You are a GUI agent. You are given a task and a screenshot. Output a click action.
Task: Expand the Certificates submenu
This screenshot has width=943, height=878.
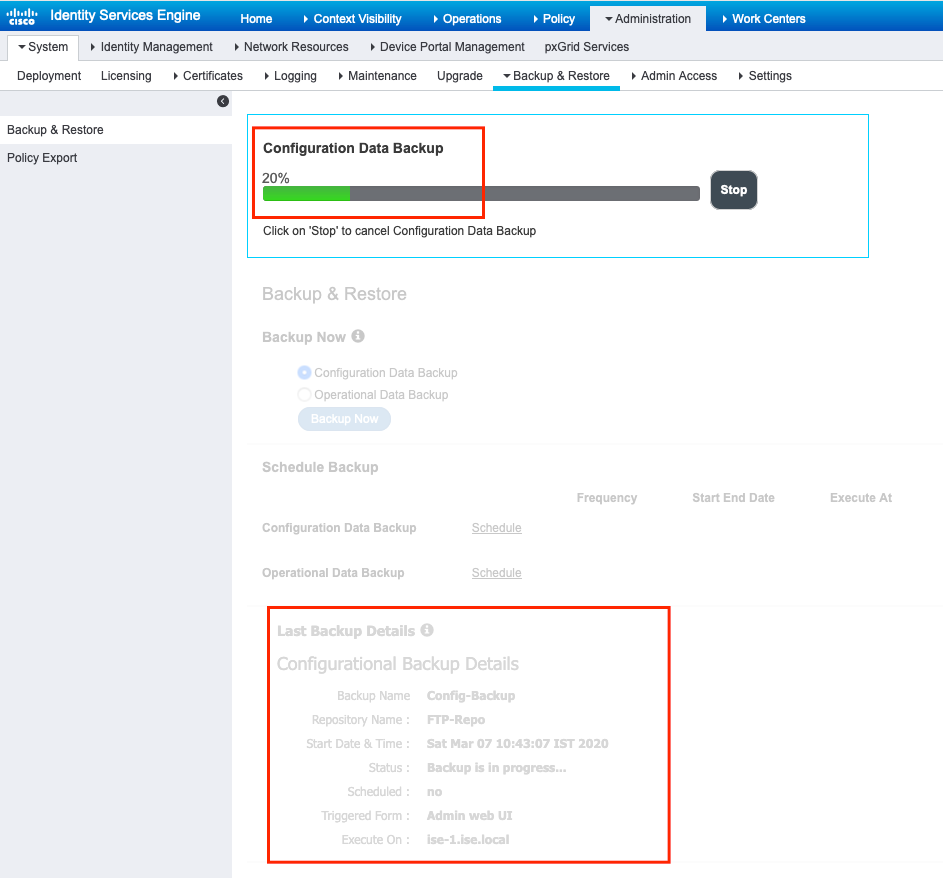[208, 76]
